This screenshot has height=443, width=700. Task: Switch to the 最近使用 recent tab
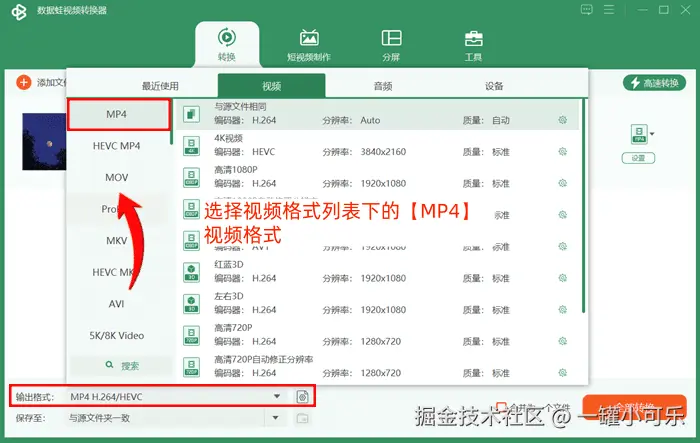160,86
